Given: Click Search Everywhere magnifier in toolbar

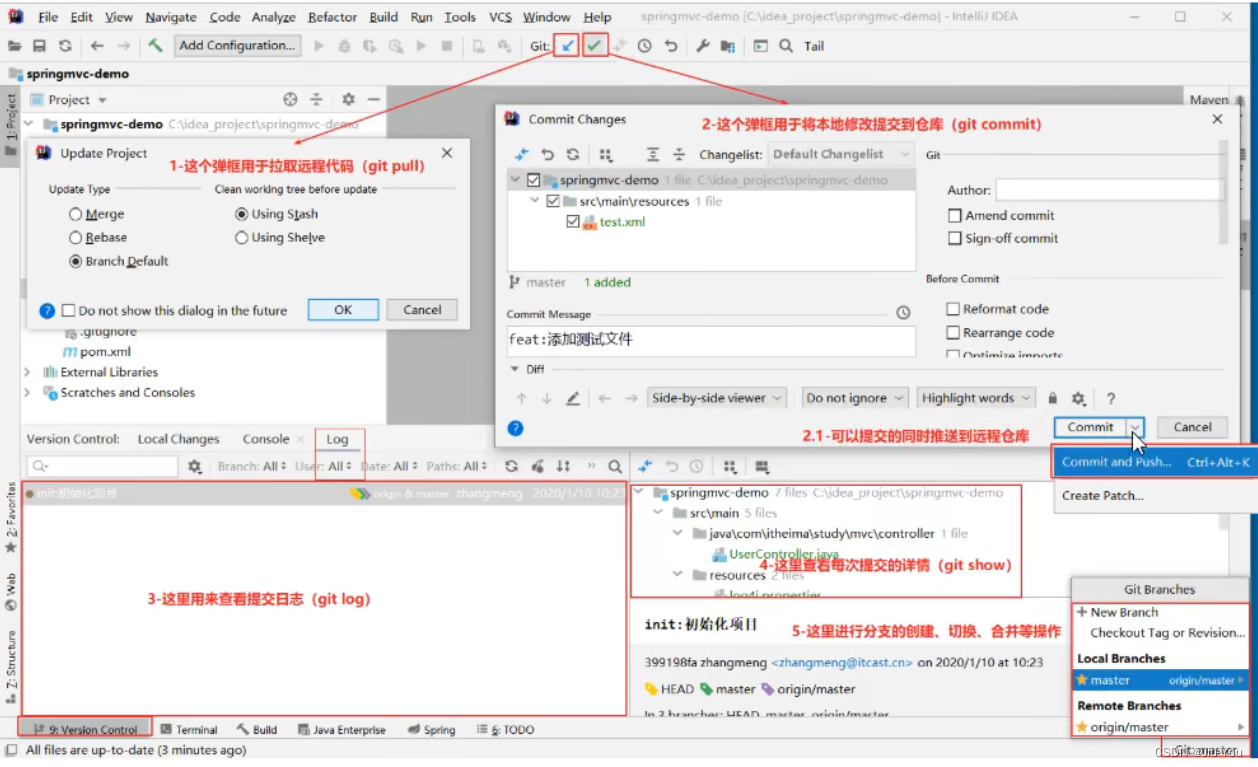Looking at the screenshot, I should coord(786,46).
